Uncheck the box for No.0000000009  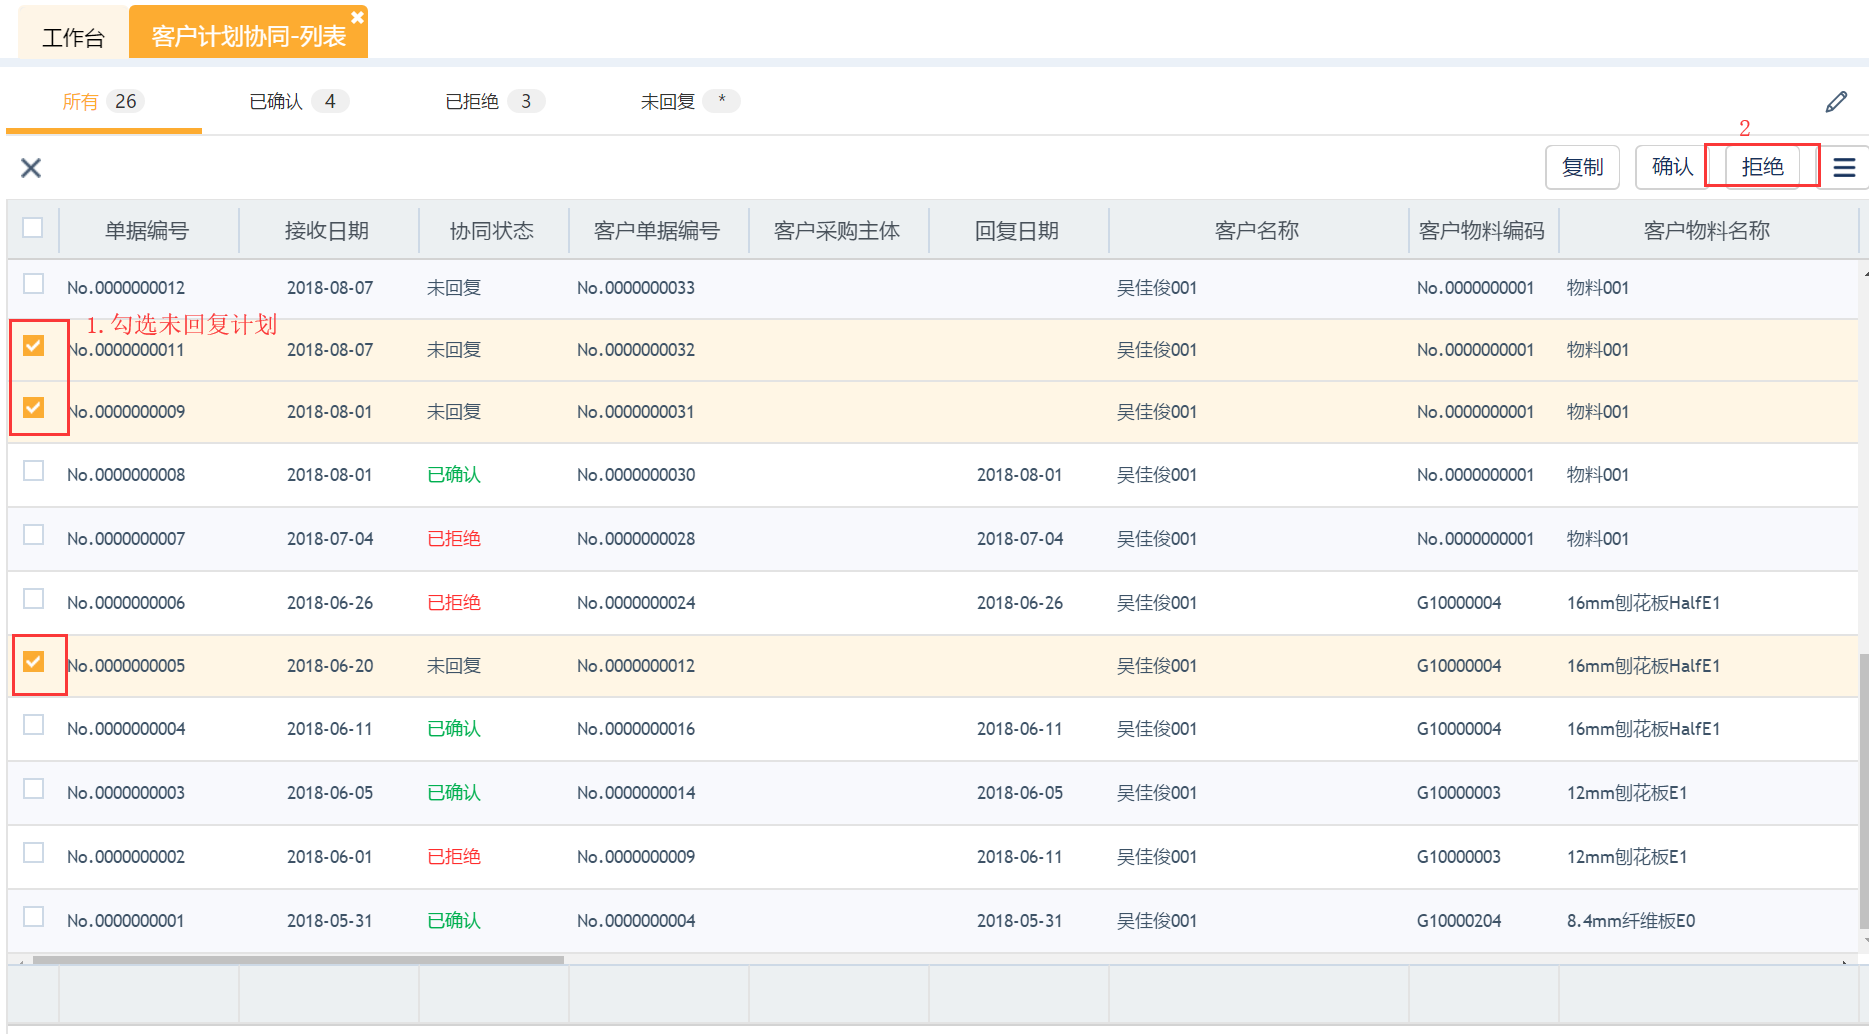point(33,408)
